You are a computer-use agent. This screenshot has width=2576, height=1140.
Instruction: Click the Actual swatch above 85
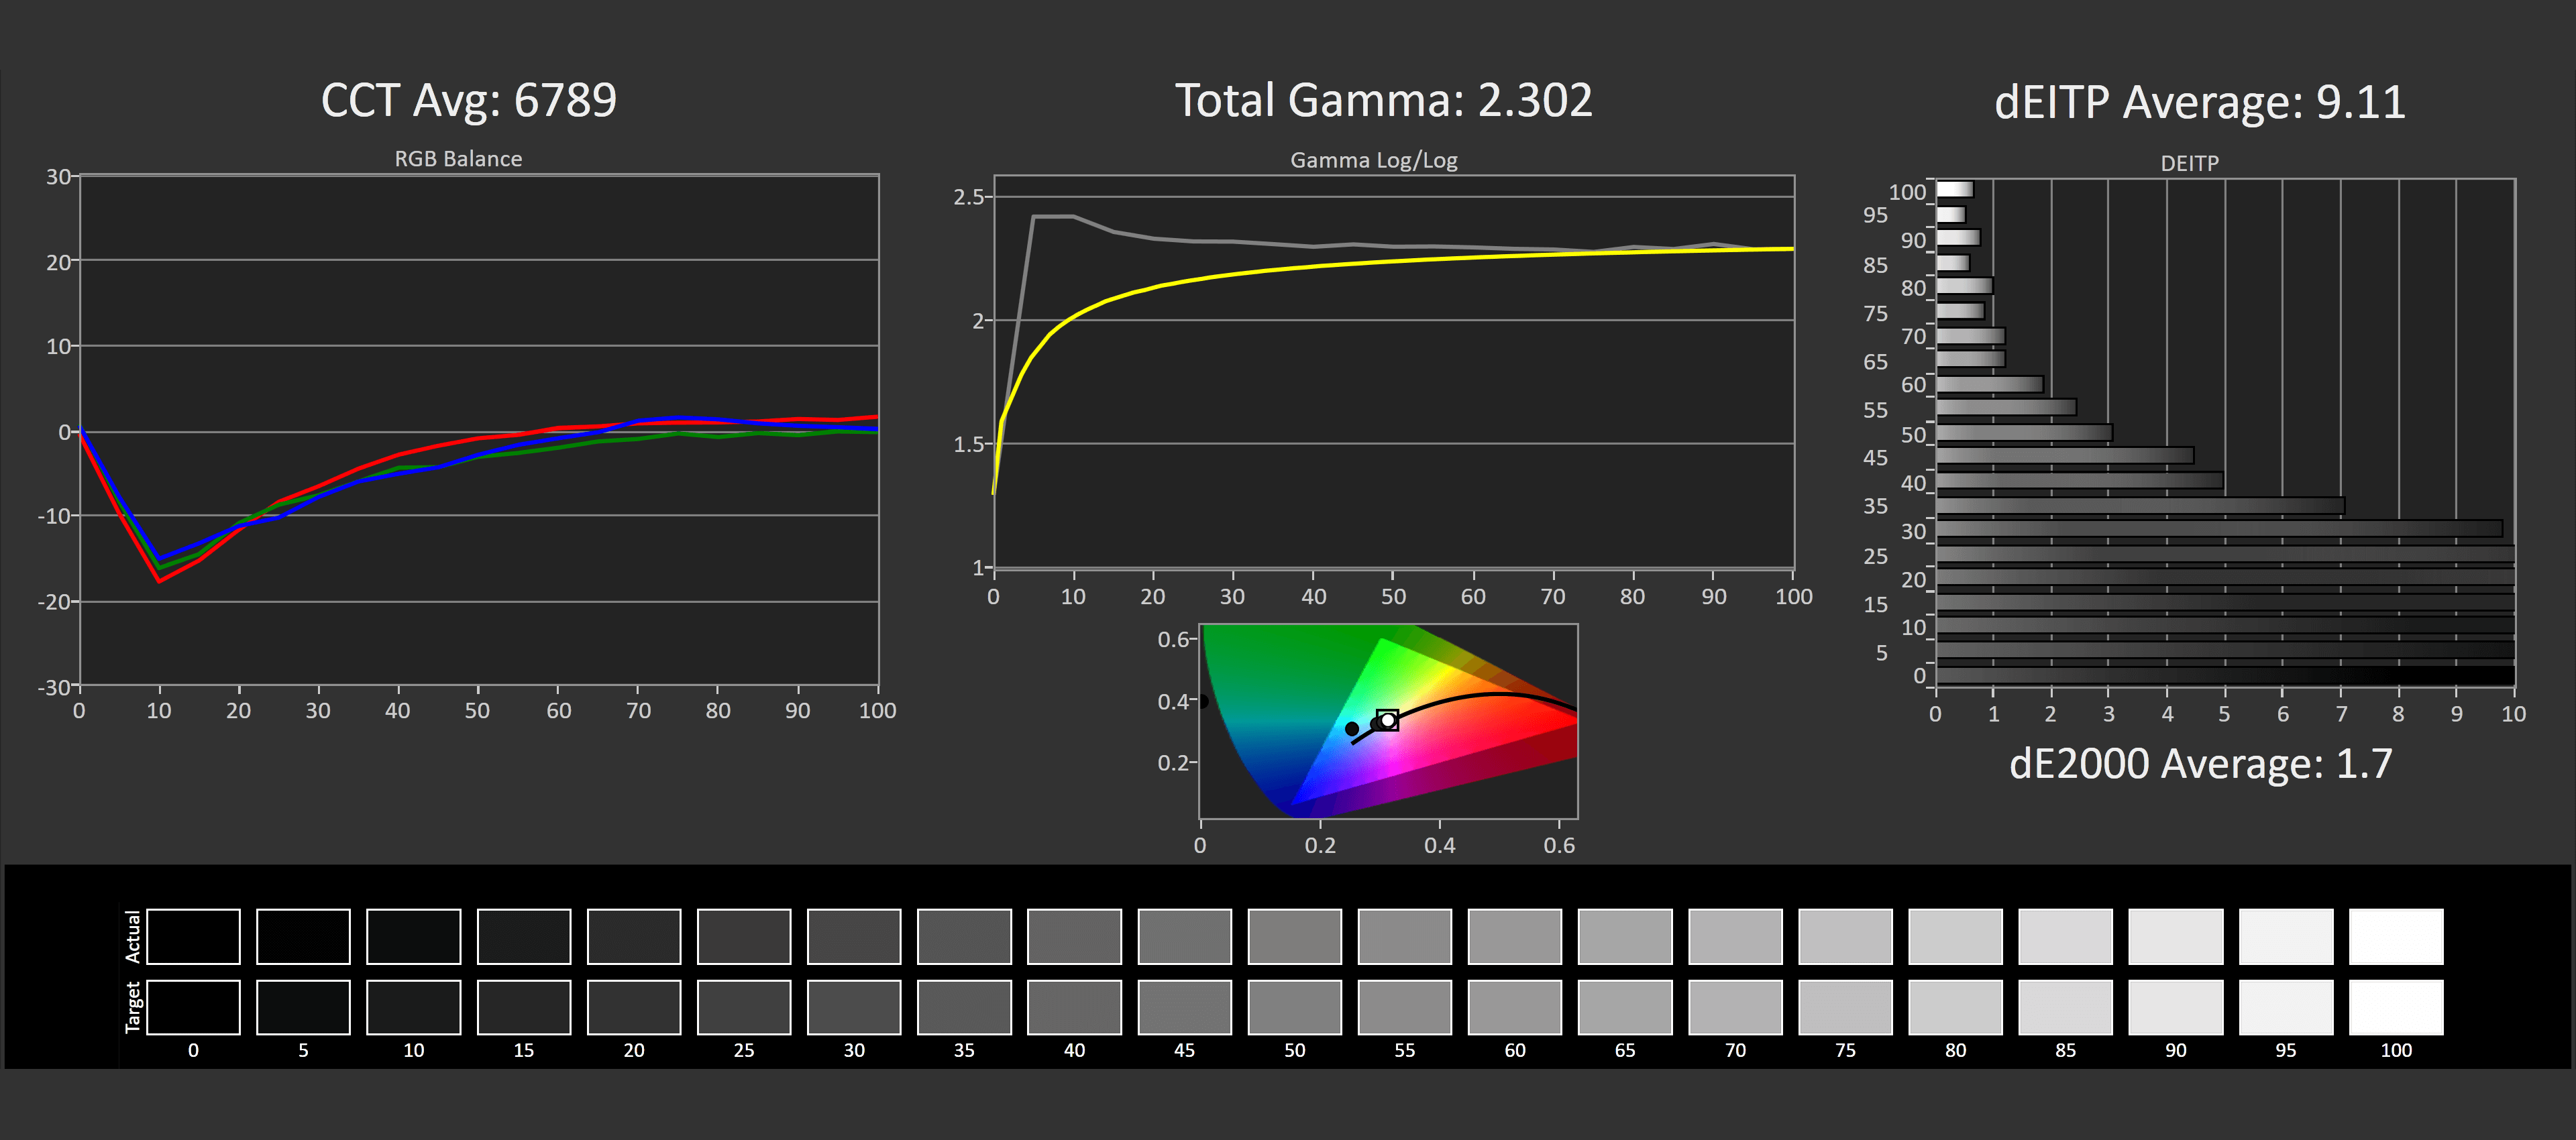(x=2065, y=936)
